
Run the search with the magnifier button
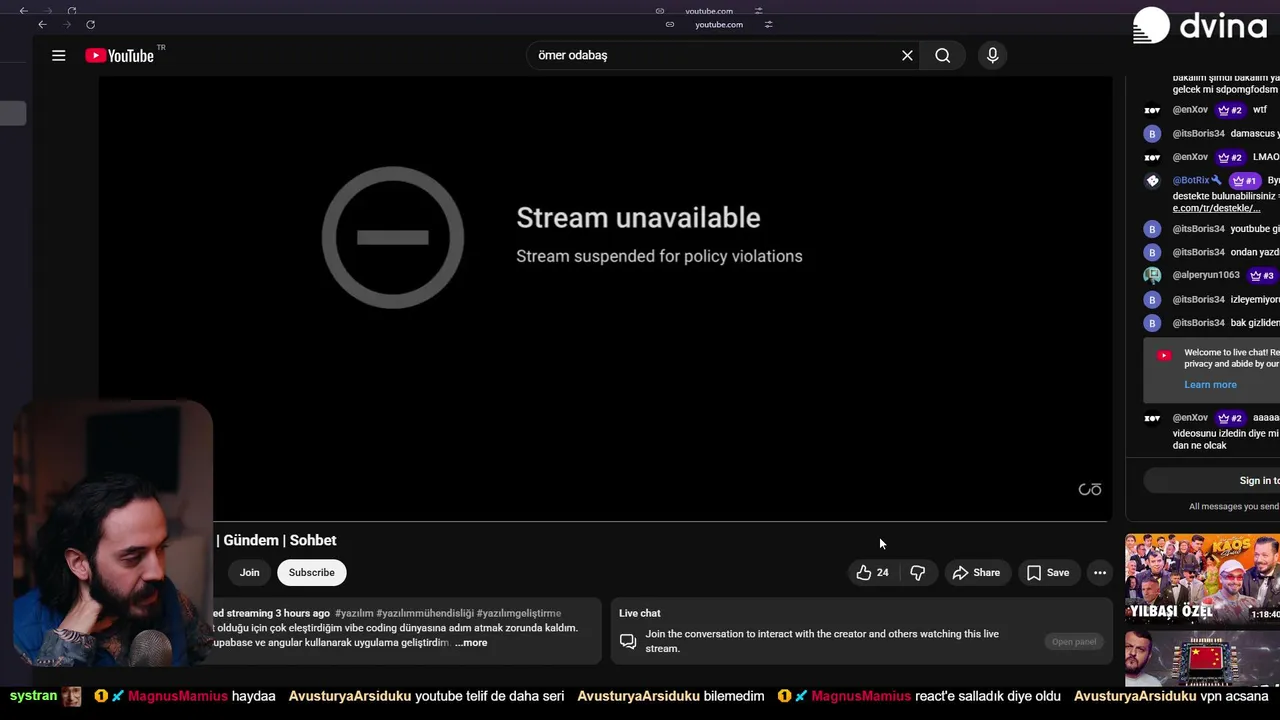point(943,56)
